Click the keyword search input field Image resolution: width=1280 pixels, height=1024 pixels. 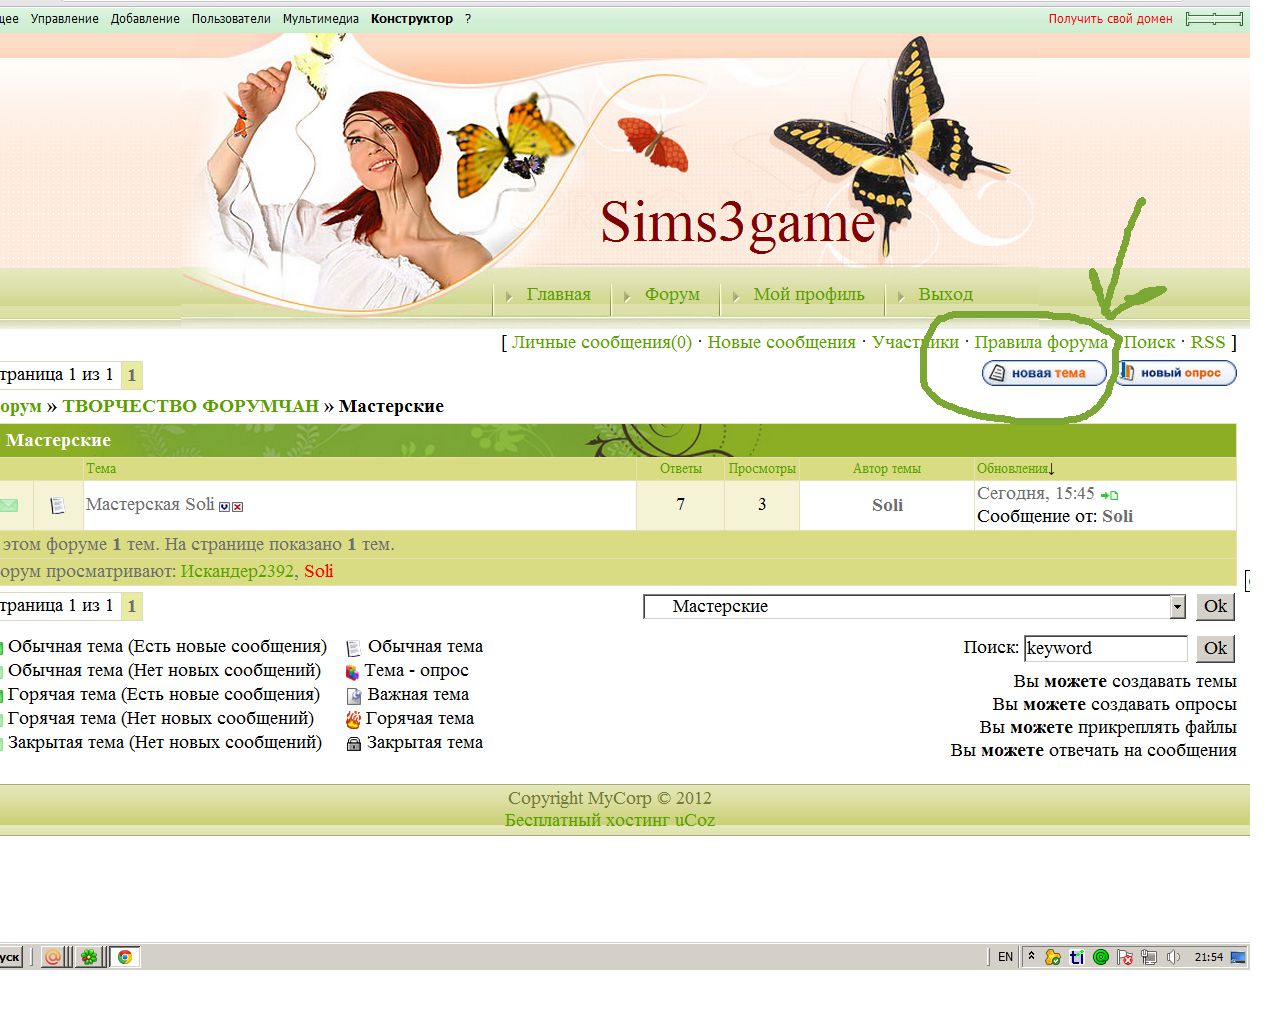pos(1105,648)
